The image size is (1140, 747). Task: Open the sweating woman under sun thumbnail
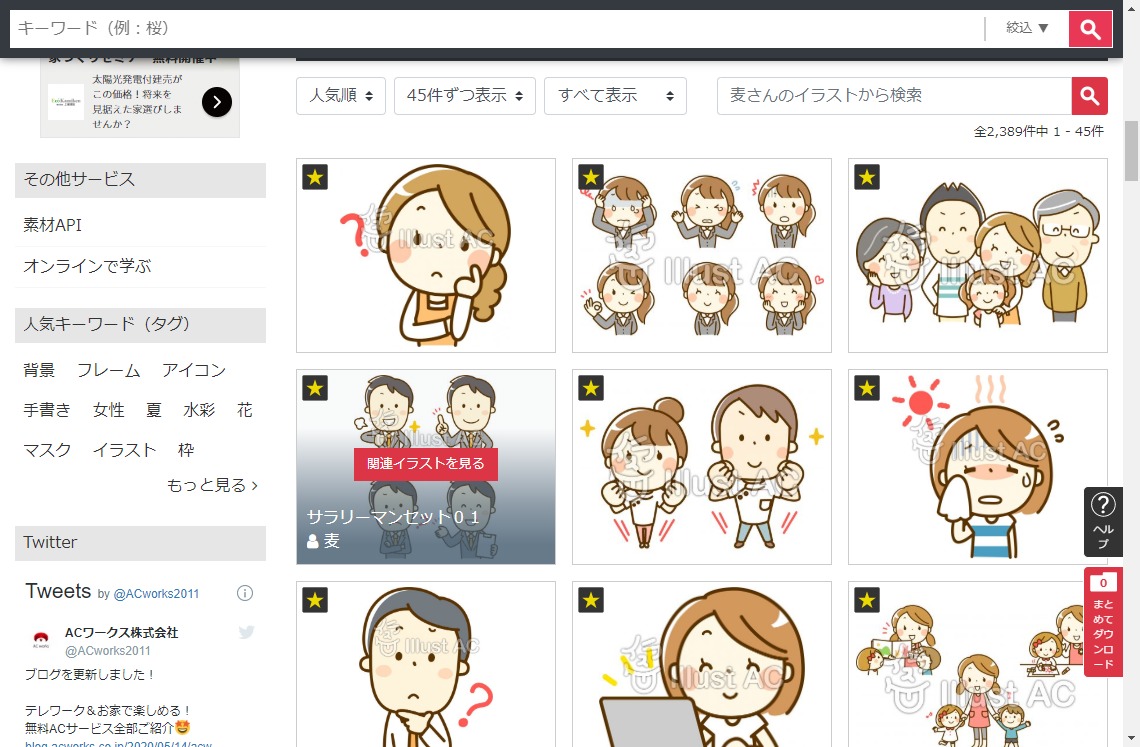pyautogui.click(x=978, y=467)
